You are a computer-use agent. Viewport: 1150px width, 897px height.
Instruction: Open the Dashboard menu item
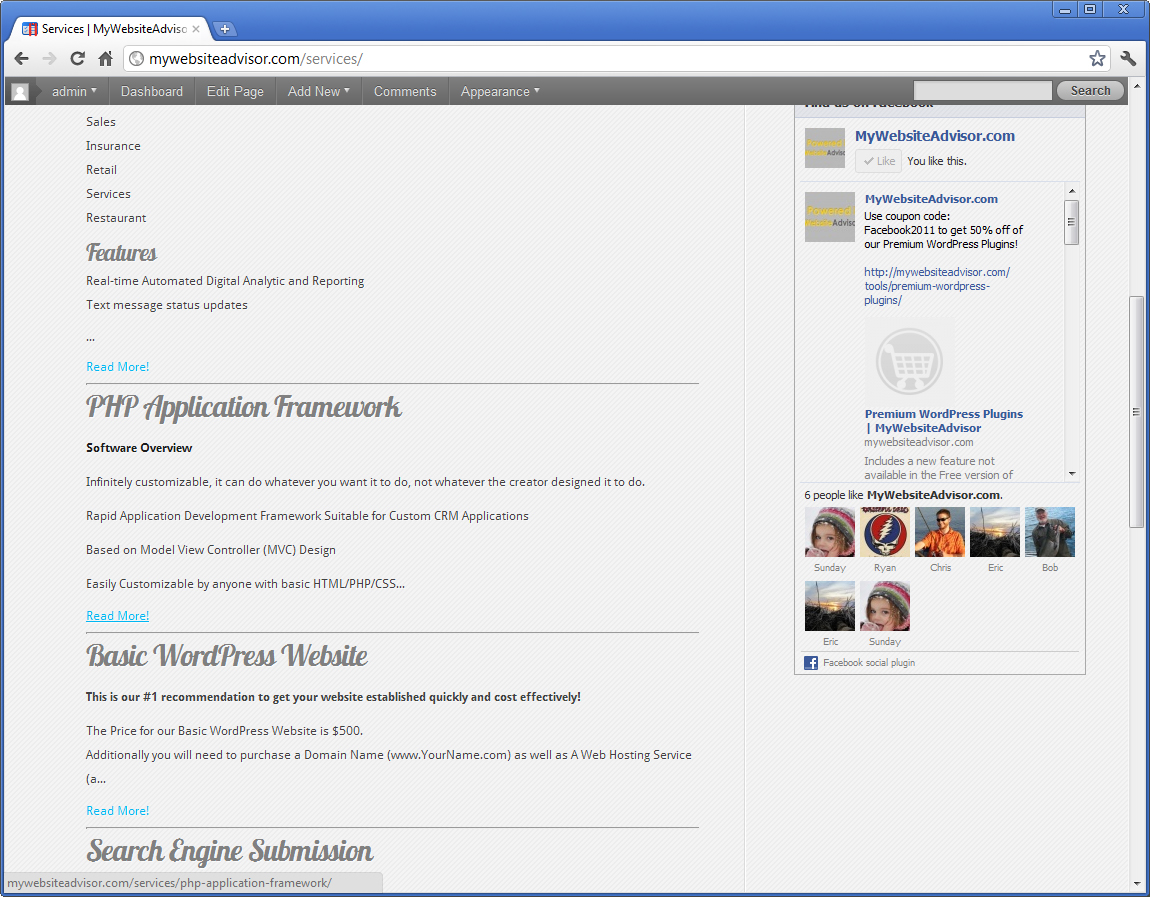152,92
